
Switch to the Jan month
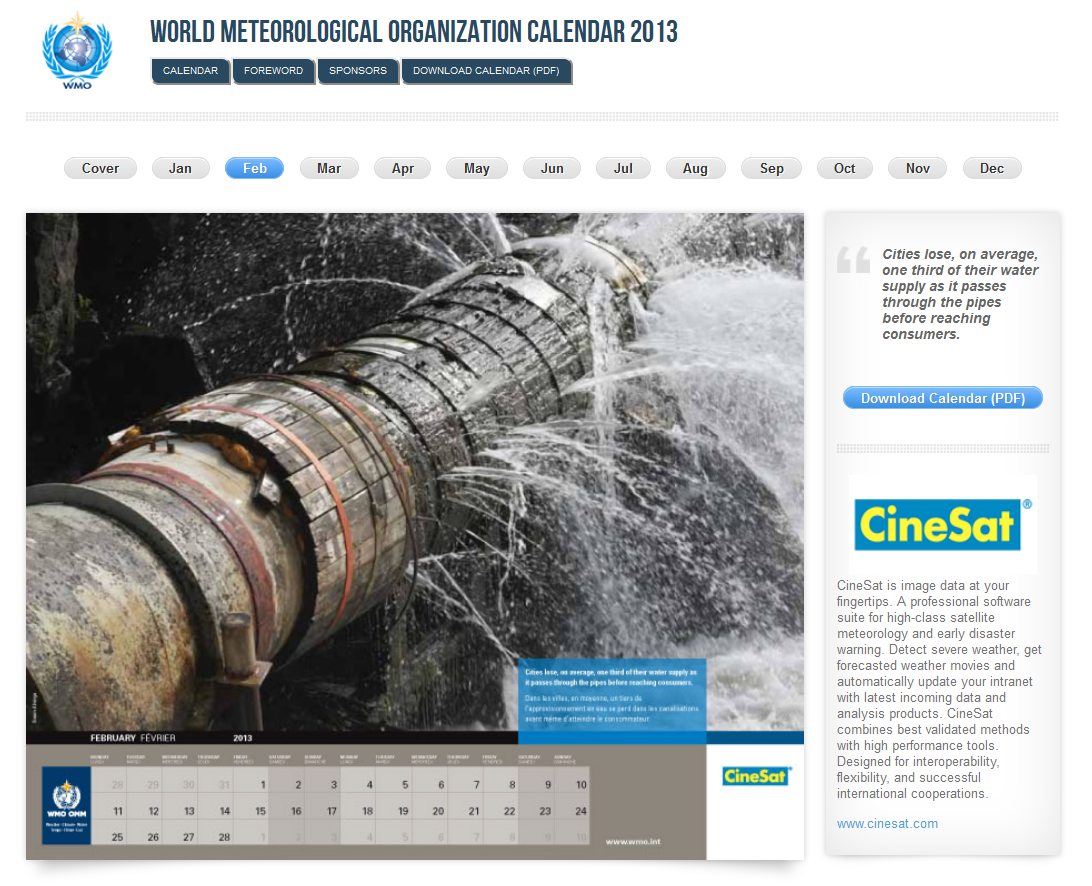180,168
